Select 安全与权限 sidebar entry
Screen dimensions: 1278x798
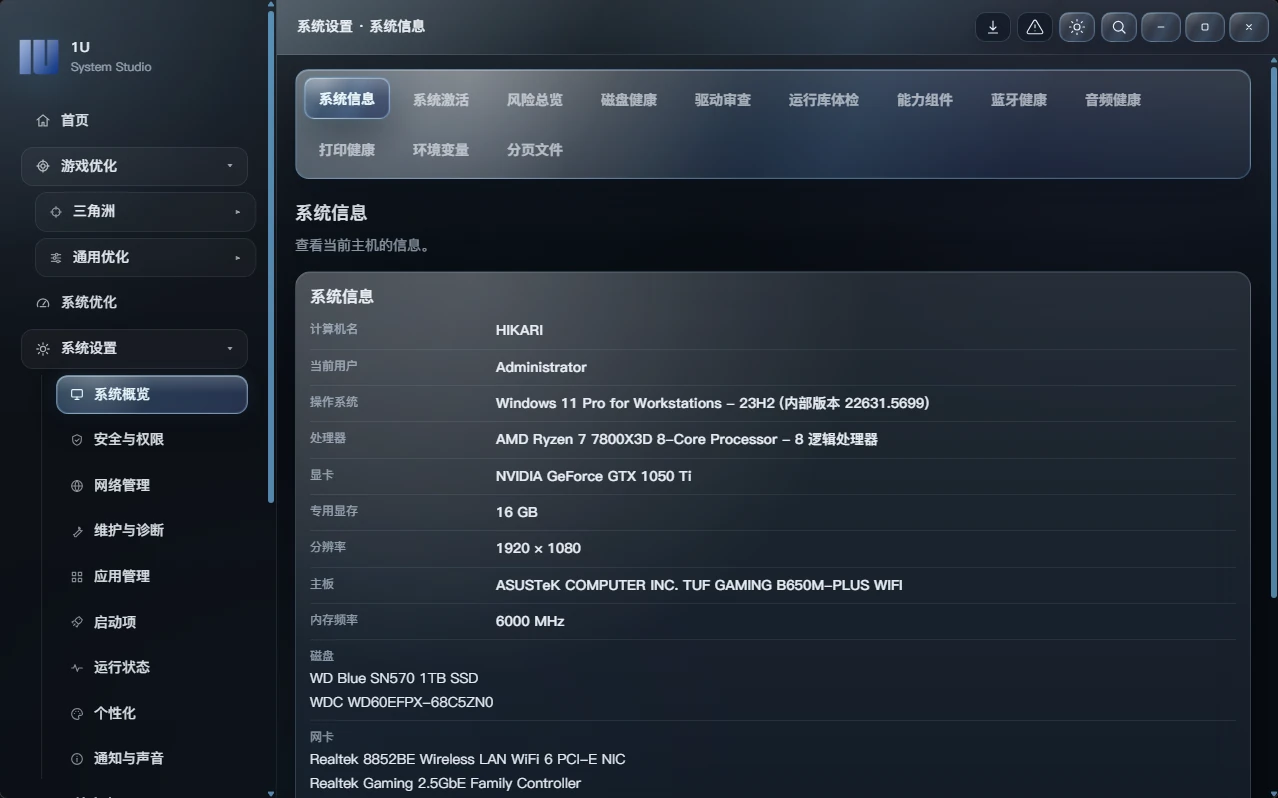[151, 440]
